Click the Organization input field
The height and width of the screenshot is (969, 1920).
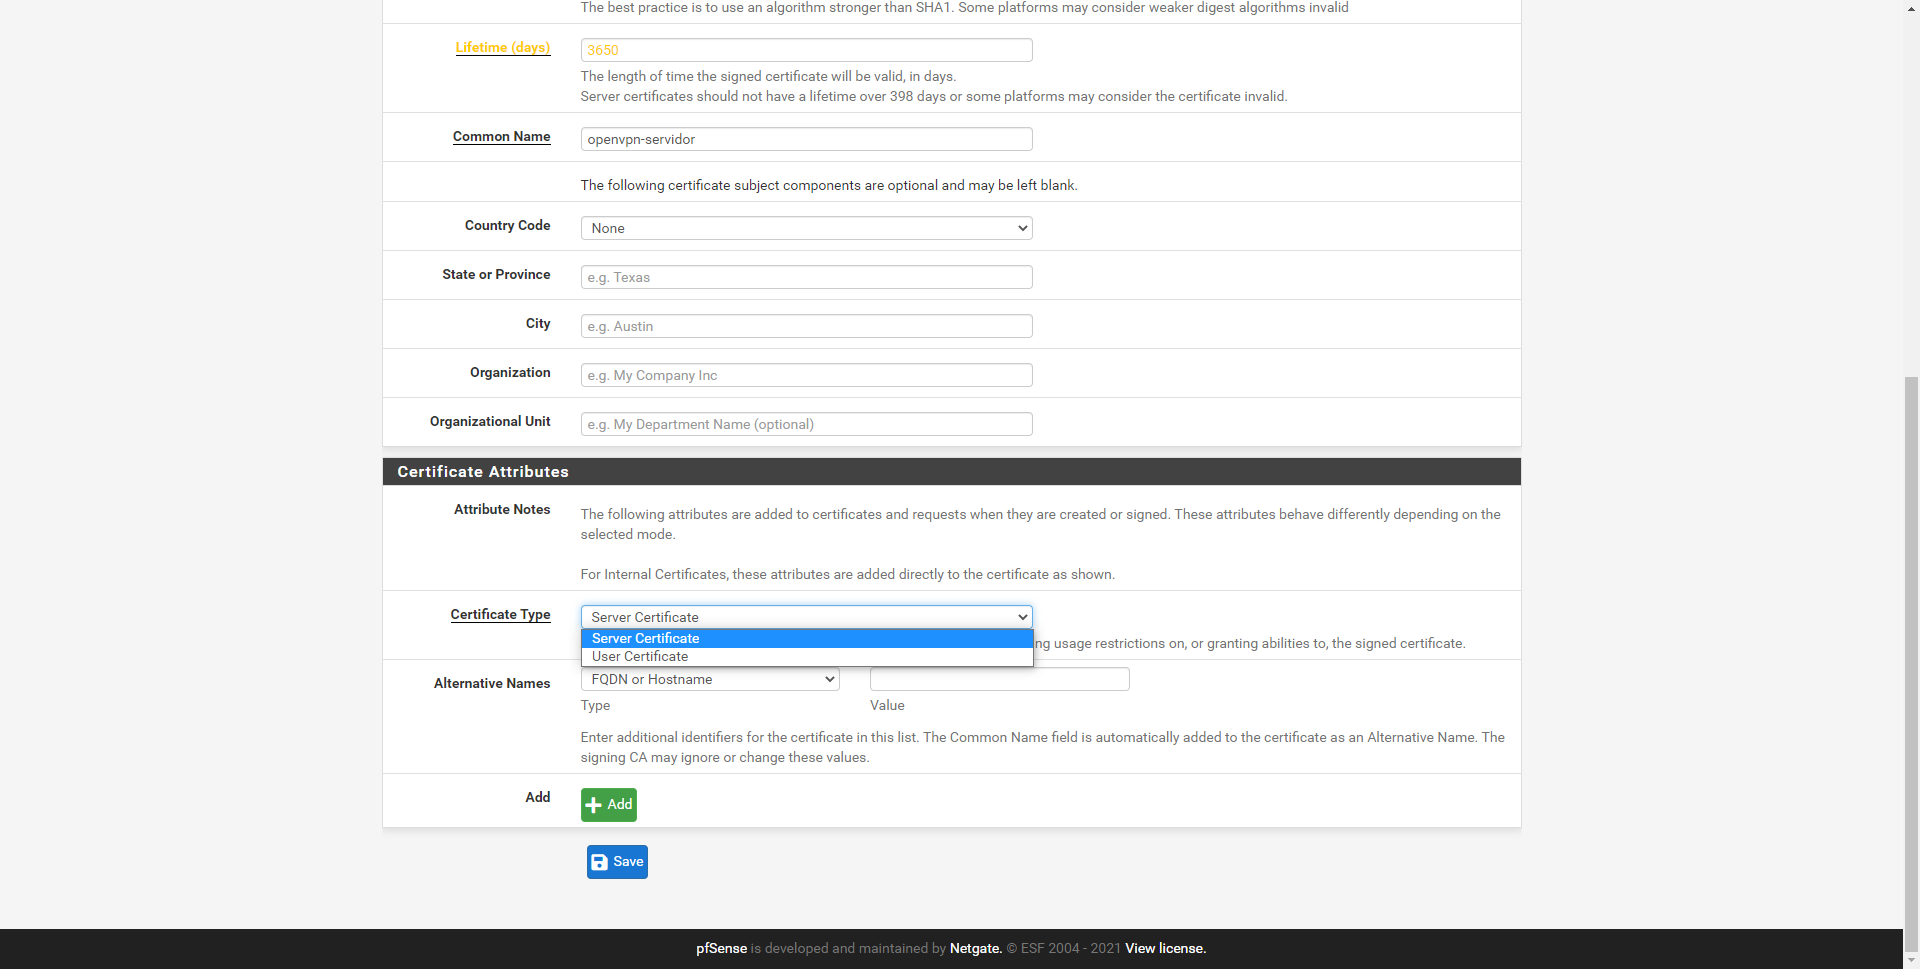click(806, 375)
